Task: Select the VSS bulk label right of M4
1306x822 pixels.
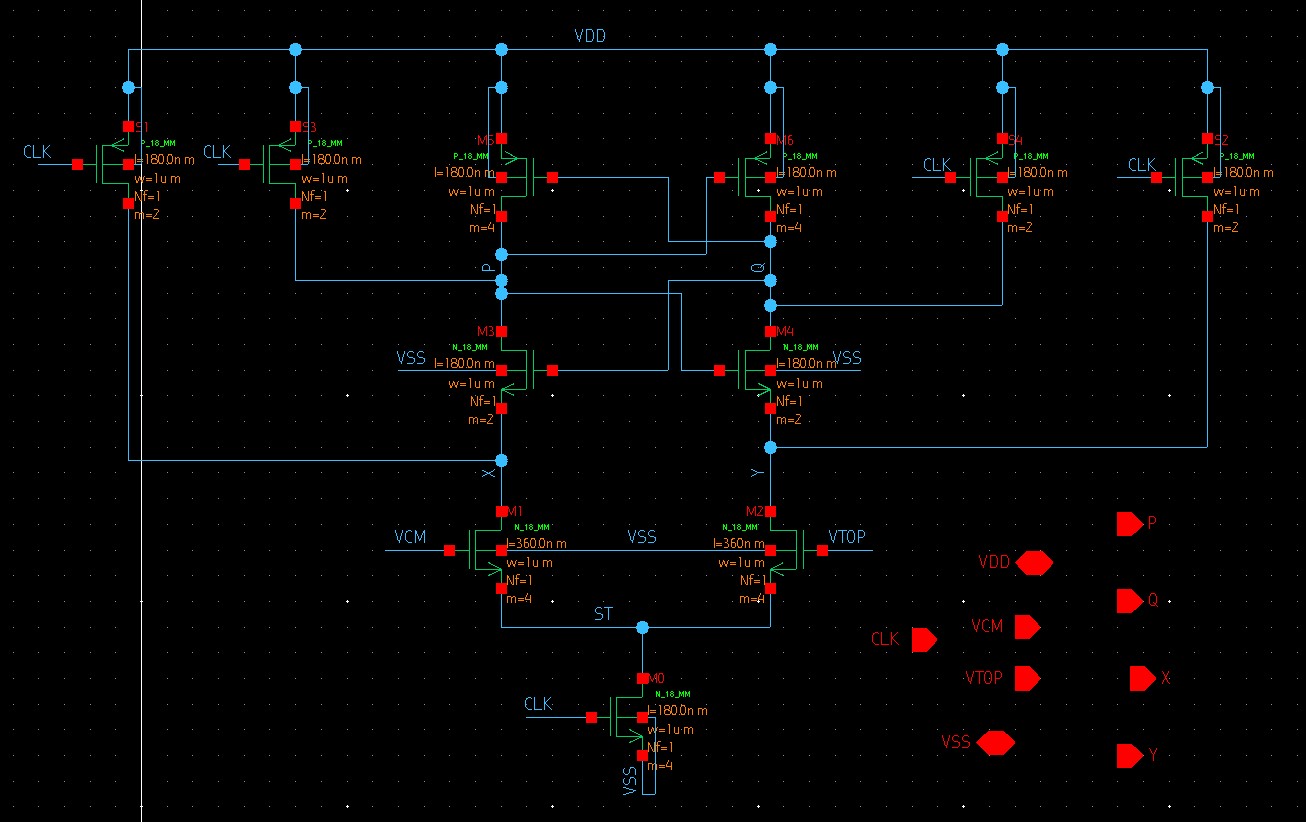Action: click(x=847, y=358)
